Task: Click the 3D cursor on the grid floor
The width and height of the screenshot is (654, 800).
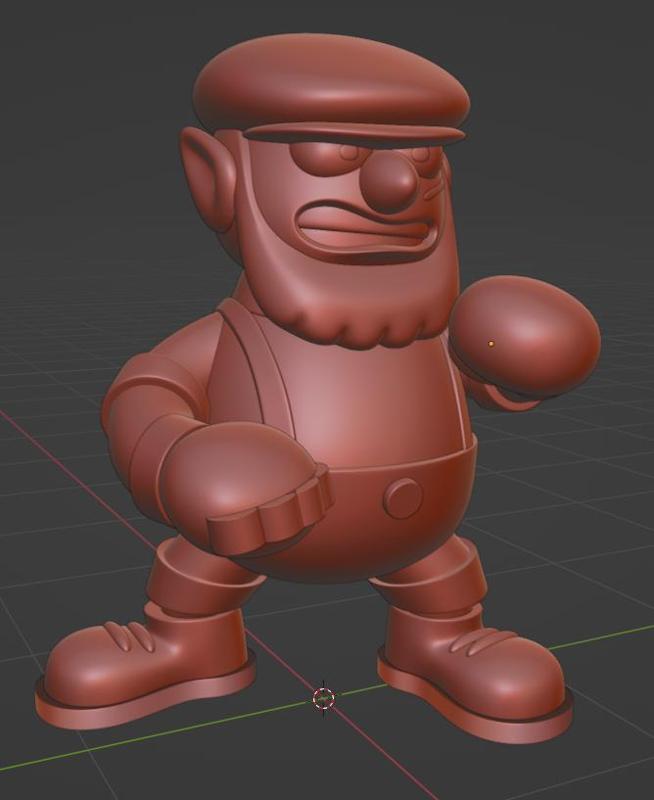Action: (323, 698)
